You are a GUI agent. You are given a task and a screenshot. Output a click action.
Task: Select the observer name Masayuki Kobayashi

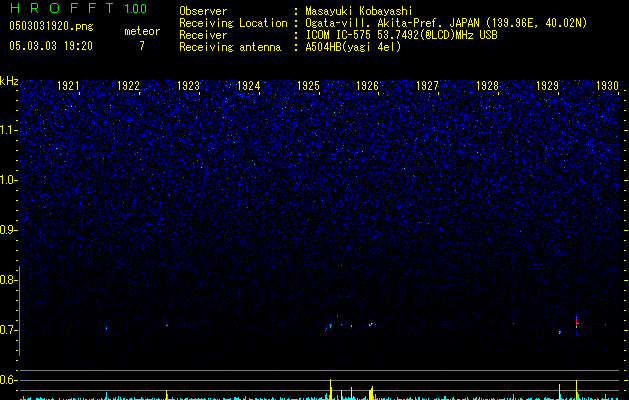[359, 11]
